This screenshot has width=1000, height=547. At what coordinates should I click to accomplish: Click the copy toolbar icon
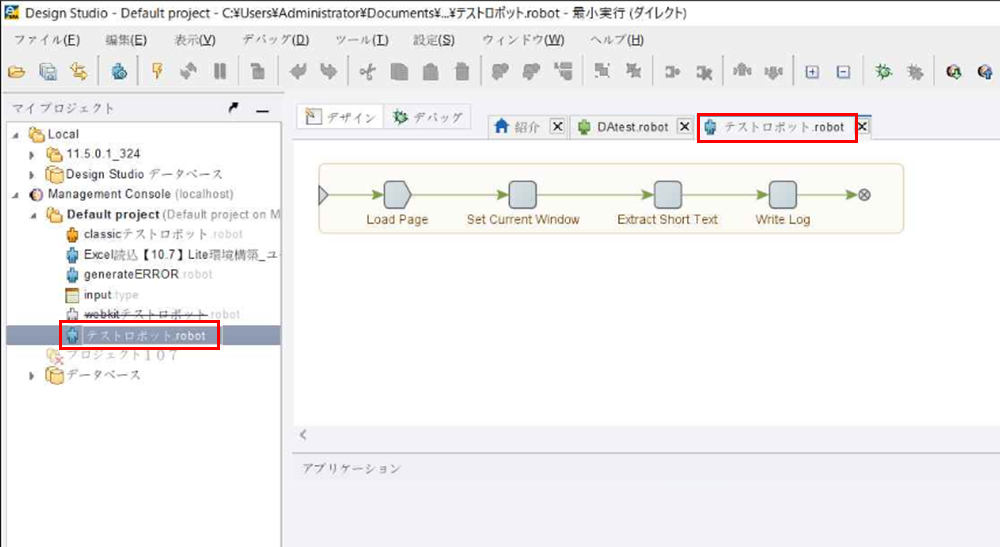[399, 71]
